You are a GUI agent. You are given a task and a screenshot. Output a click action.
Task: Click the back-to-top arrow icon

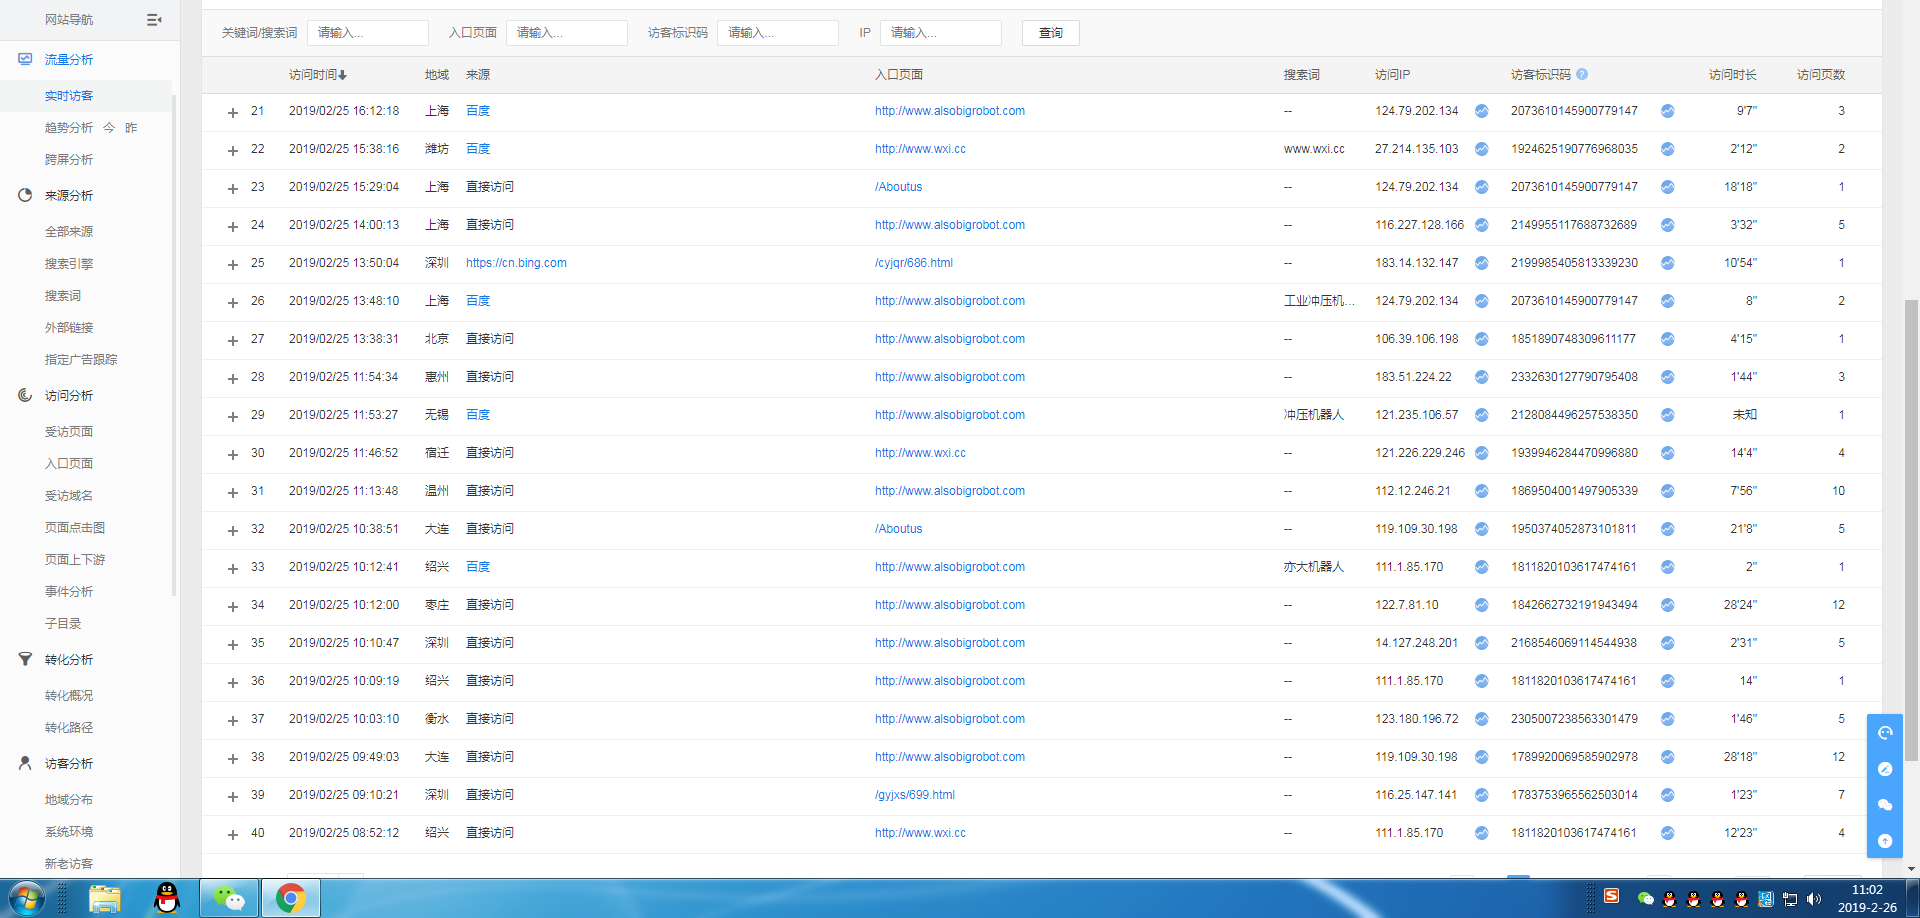point(1884,841)
